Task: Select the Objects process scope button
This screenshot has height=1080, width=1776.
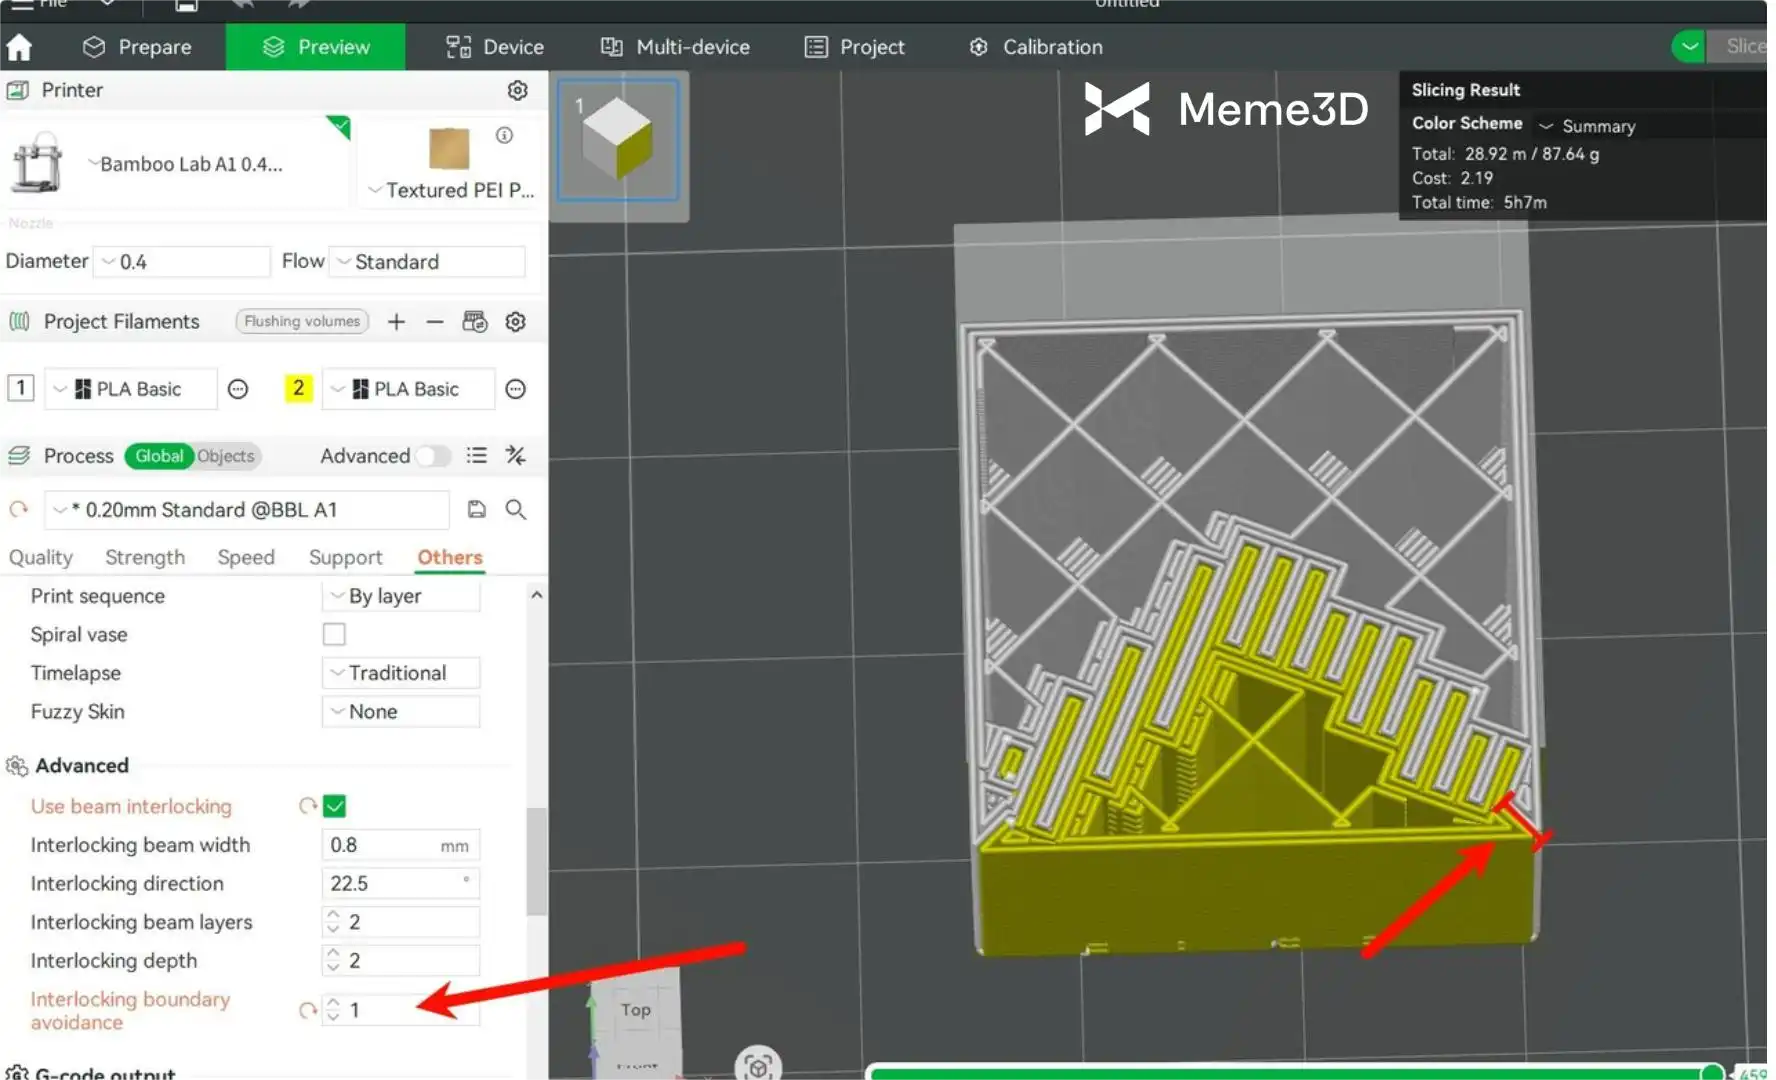Action: pos(226,456)
